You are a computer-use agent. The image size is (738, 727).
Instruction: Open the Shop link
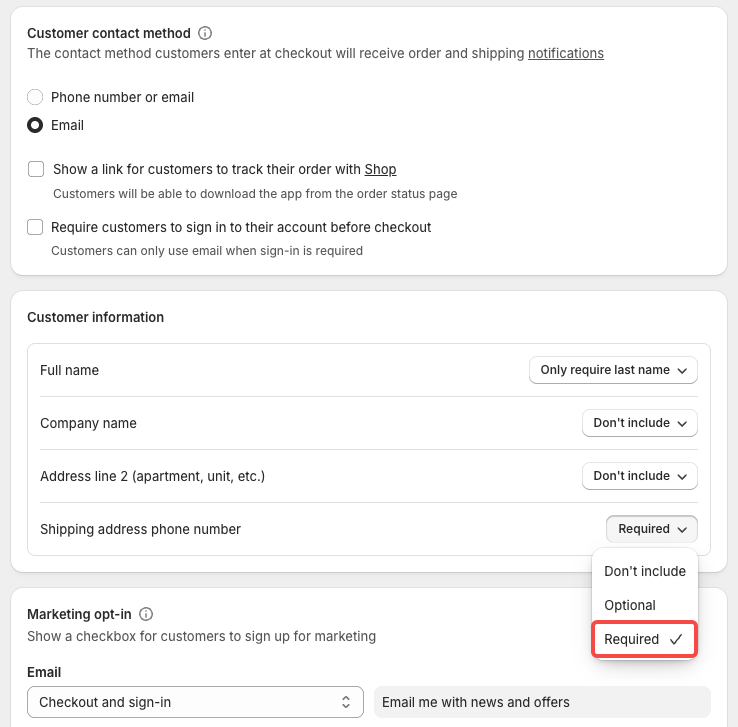click(x=380, y=169)
